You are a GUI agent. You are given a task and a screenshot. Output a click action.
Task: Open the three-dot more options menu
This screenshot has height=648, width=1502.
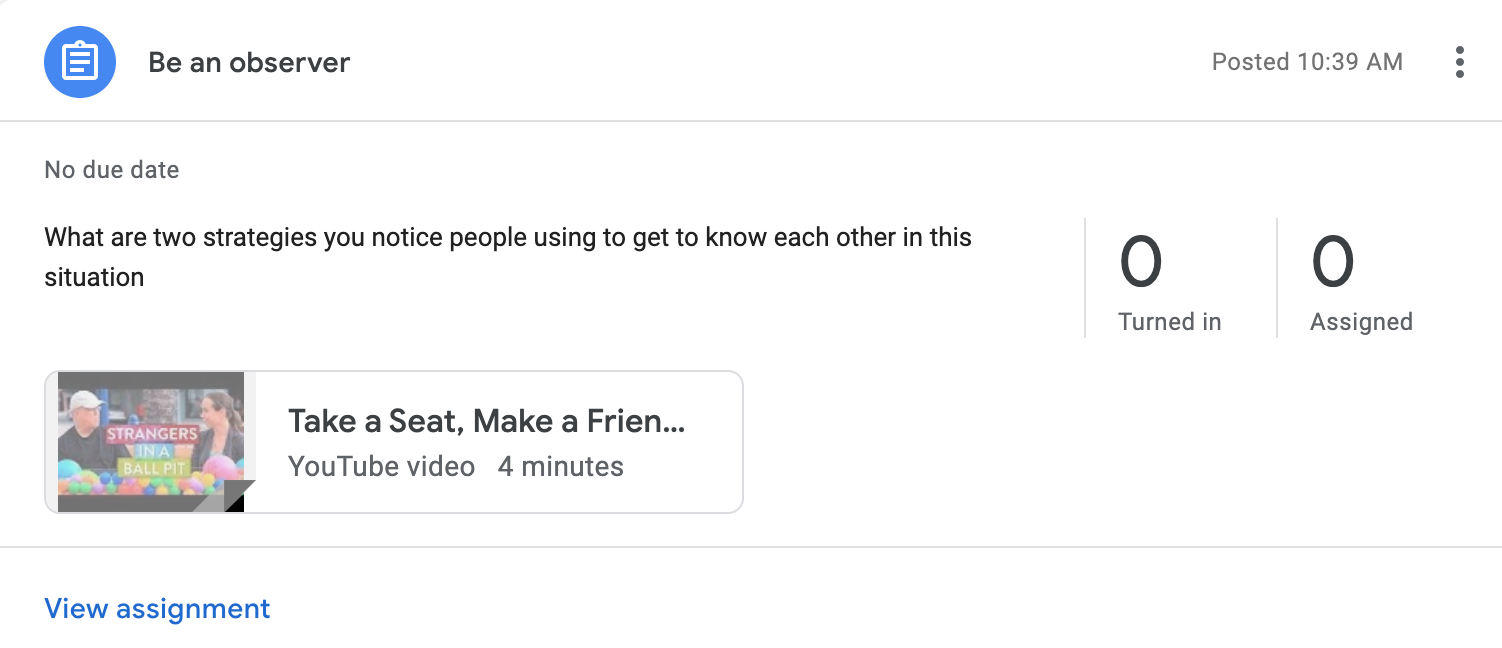click(1460, 62)
